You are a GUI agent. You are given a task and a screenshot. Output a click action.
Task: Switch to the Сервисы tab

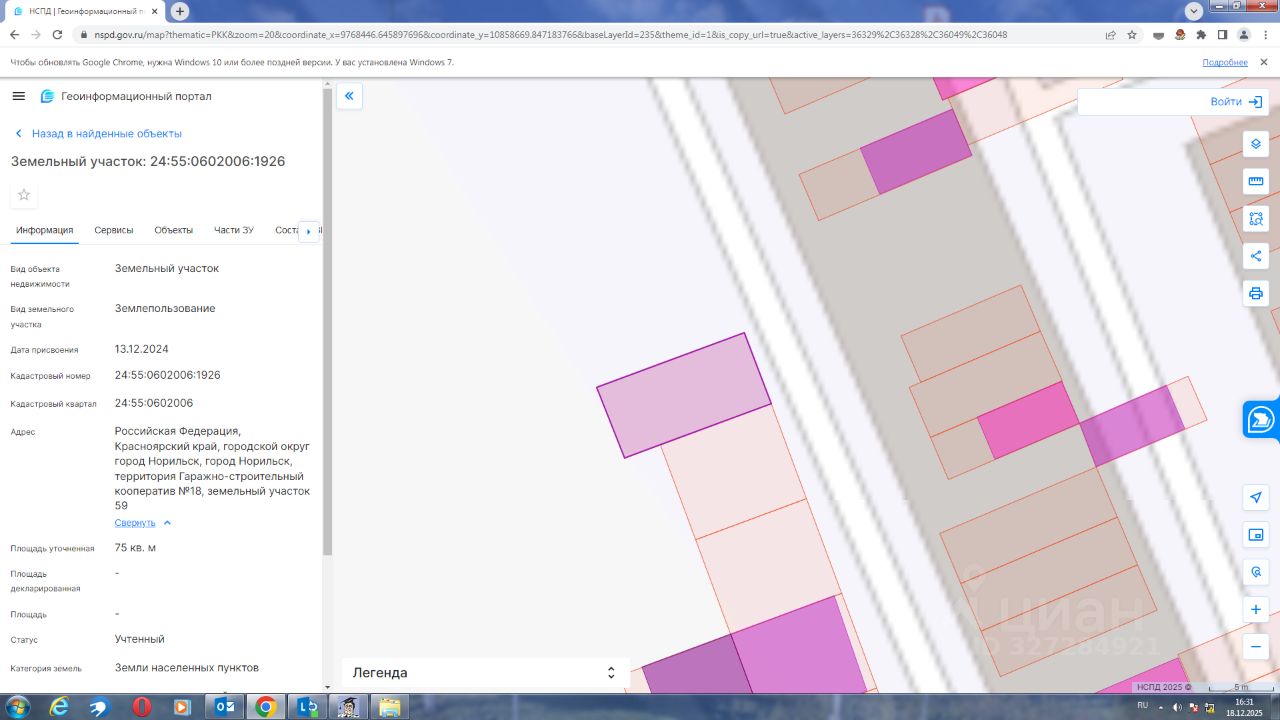[114, 230]
